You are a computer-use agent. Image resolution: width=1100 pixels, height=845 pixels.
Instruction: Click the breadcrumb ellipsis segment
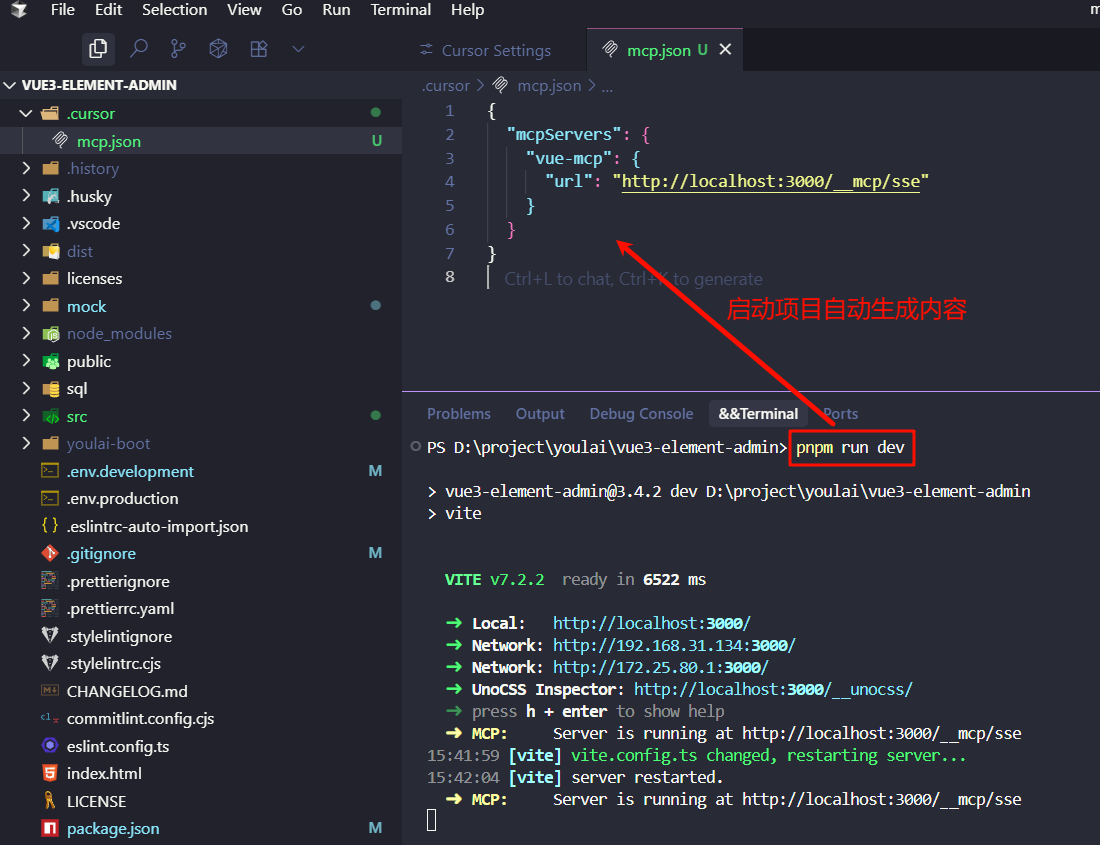pos(607,86)
